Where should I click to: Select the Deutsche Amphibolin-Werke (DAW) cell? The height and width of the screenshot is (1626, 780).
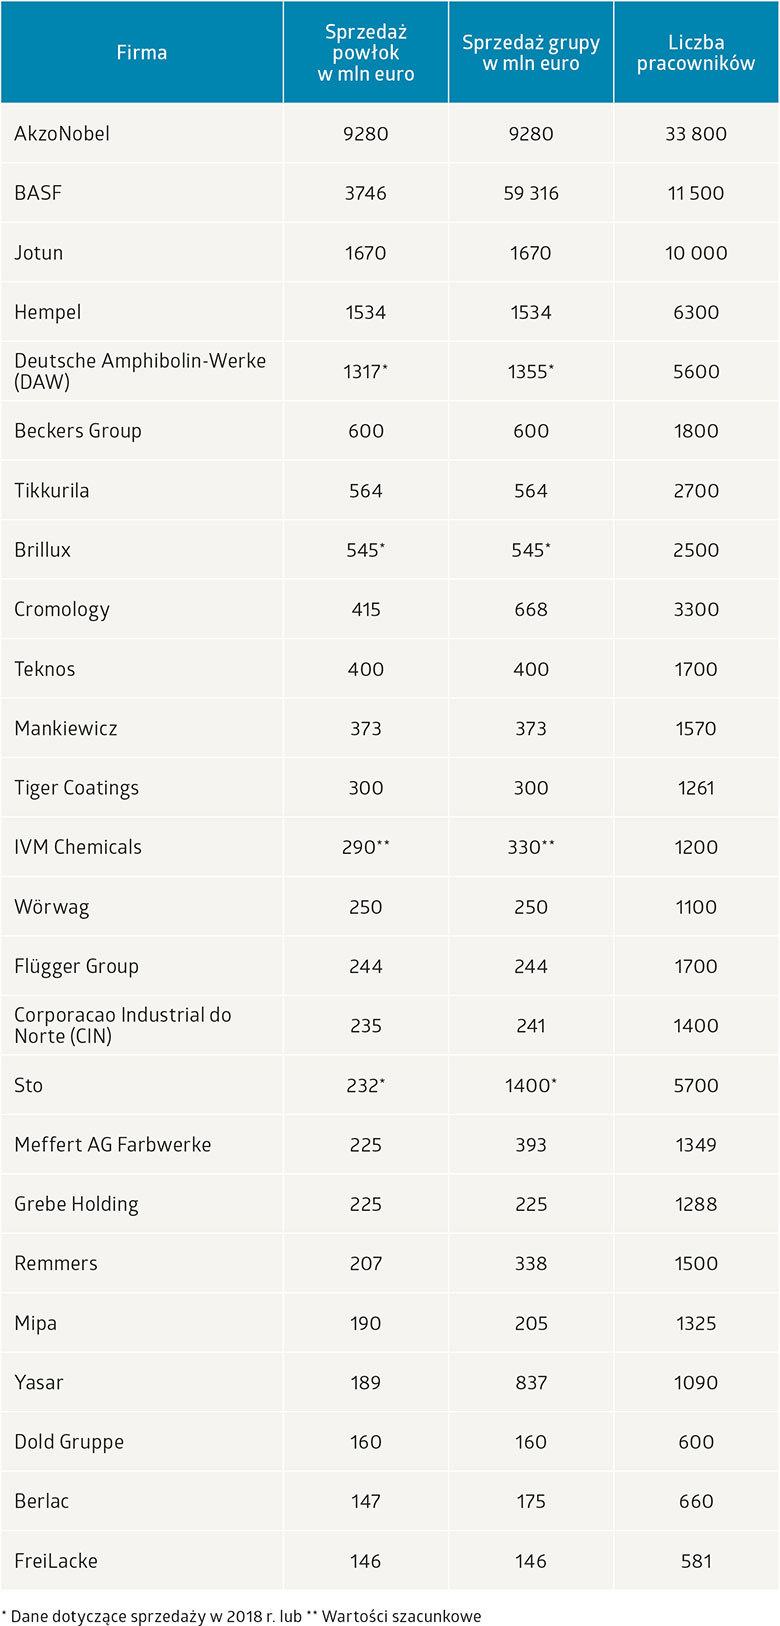click(x=140, y=371)
